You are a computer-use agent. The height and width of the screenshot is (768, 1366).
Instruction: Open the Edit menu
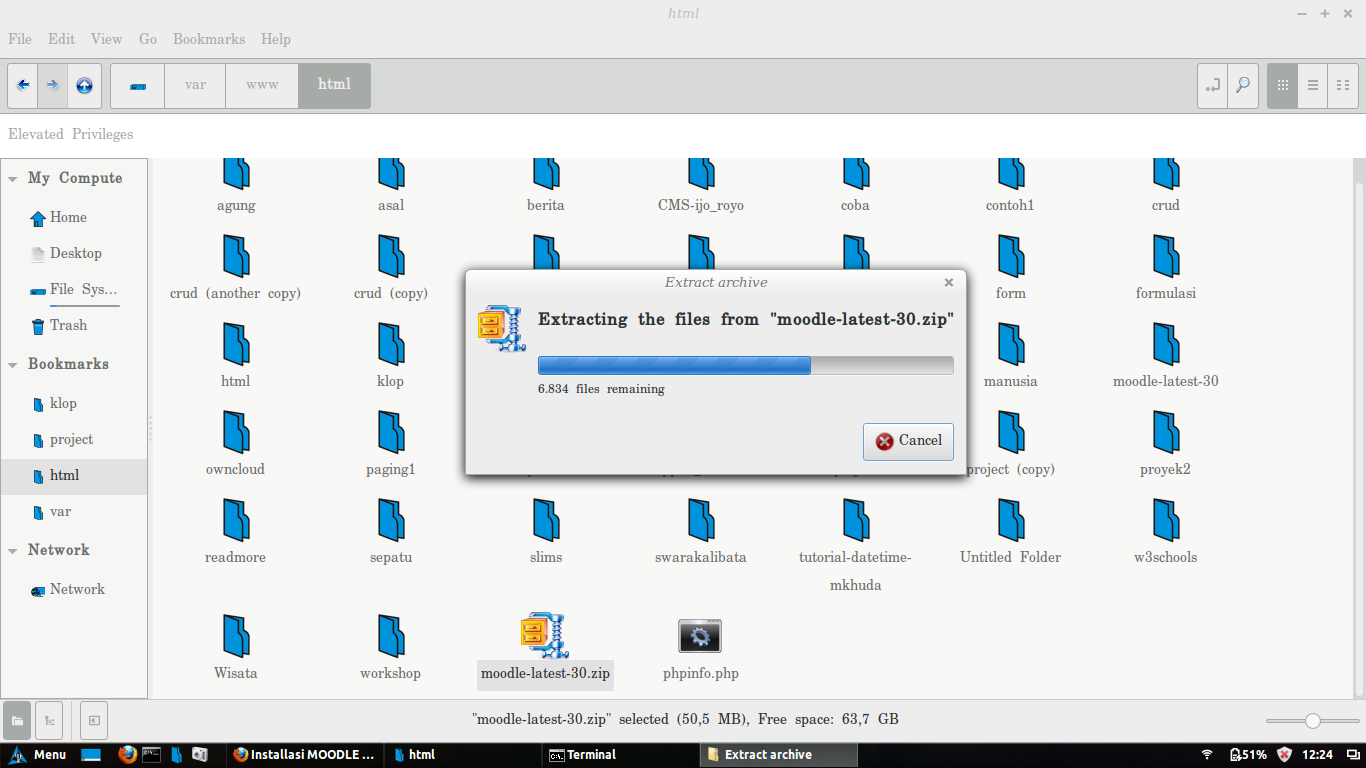(62, 39)
